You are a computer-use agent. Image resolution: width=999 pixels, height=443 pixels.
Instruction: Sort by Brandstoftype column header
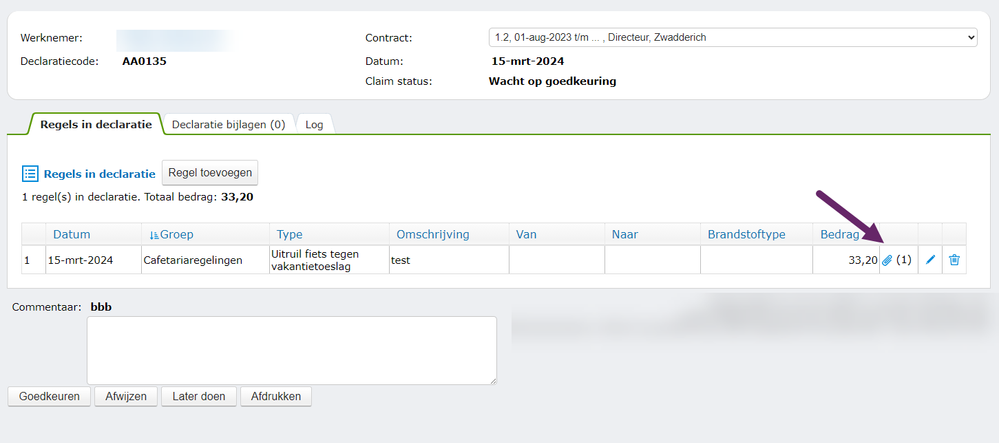[746, 235]
